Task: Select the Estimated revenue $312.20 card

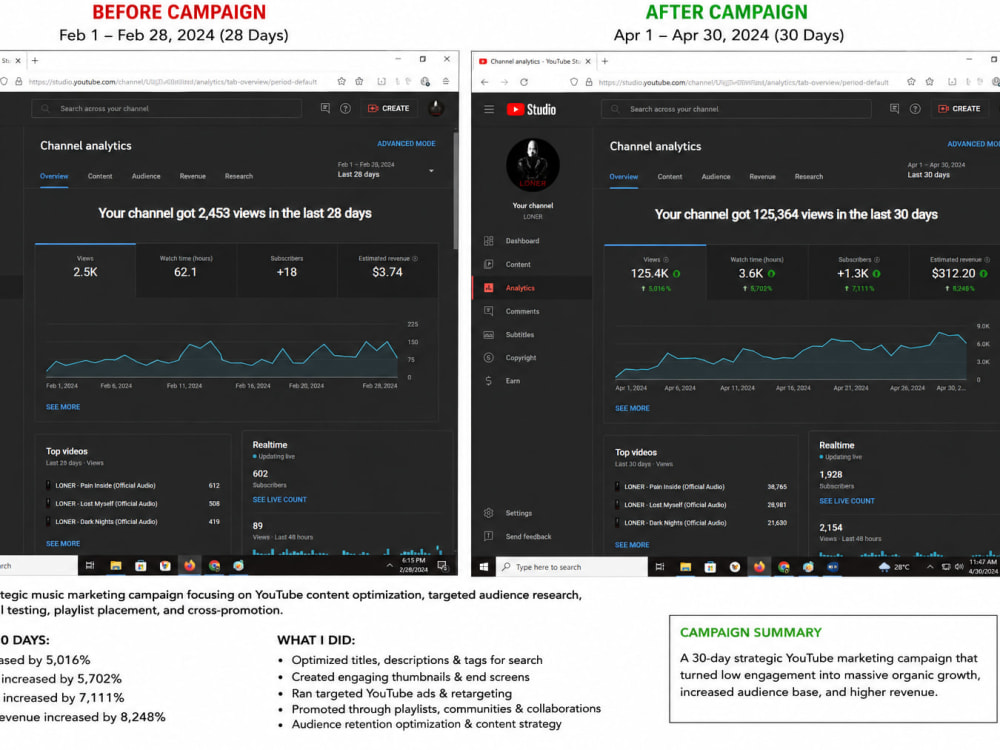Action: click(x=955, y=272)
